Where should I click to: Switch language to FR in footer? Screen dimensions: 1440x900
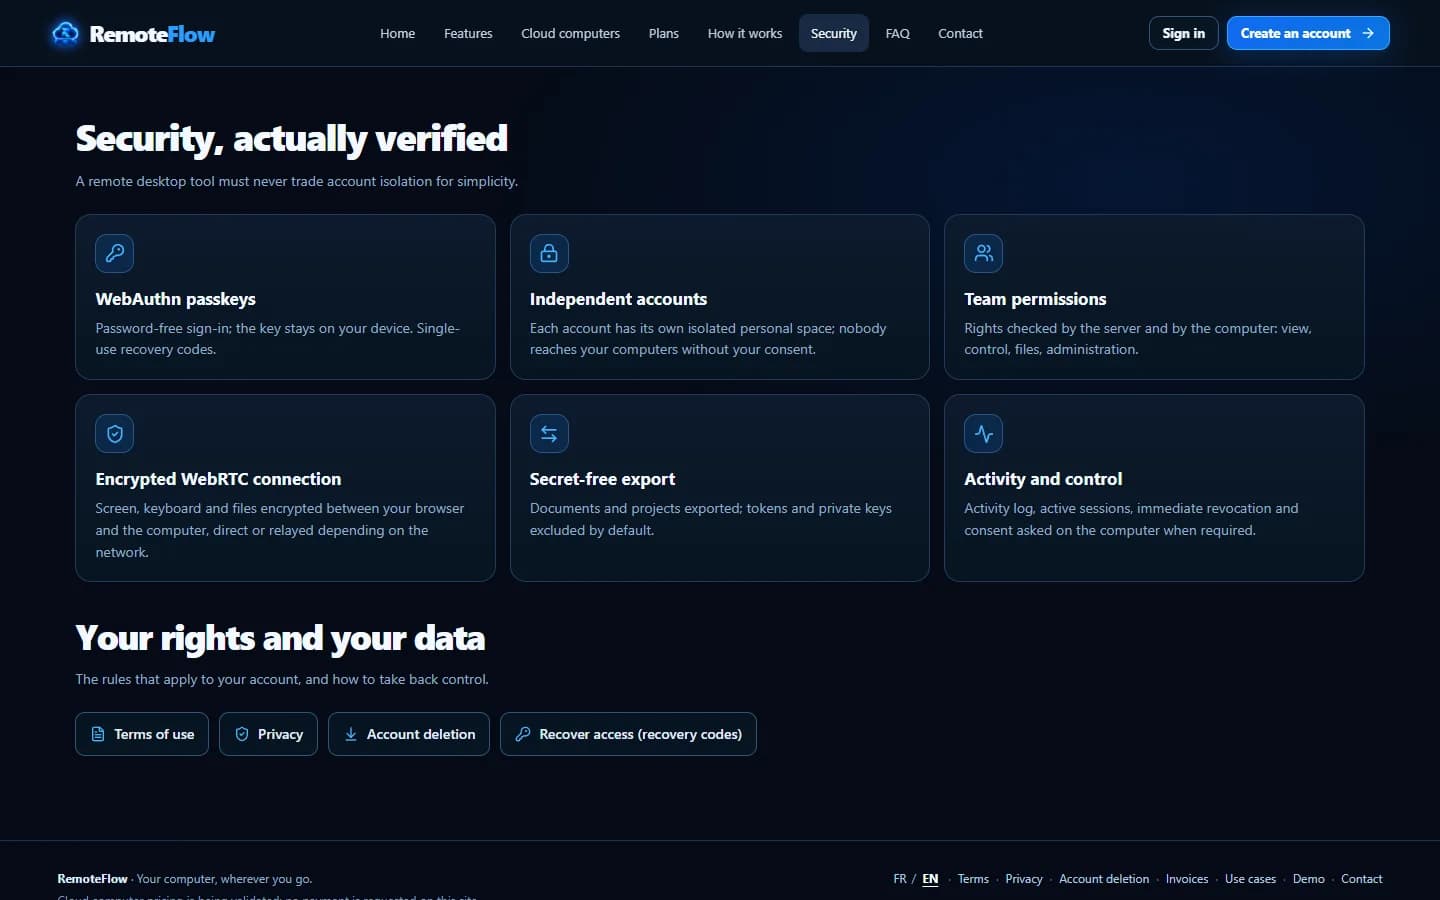pos(900,879)
